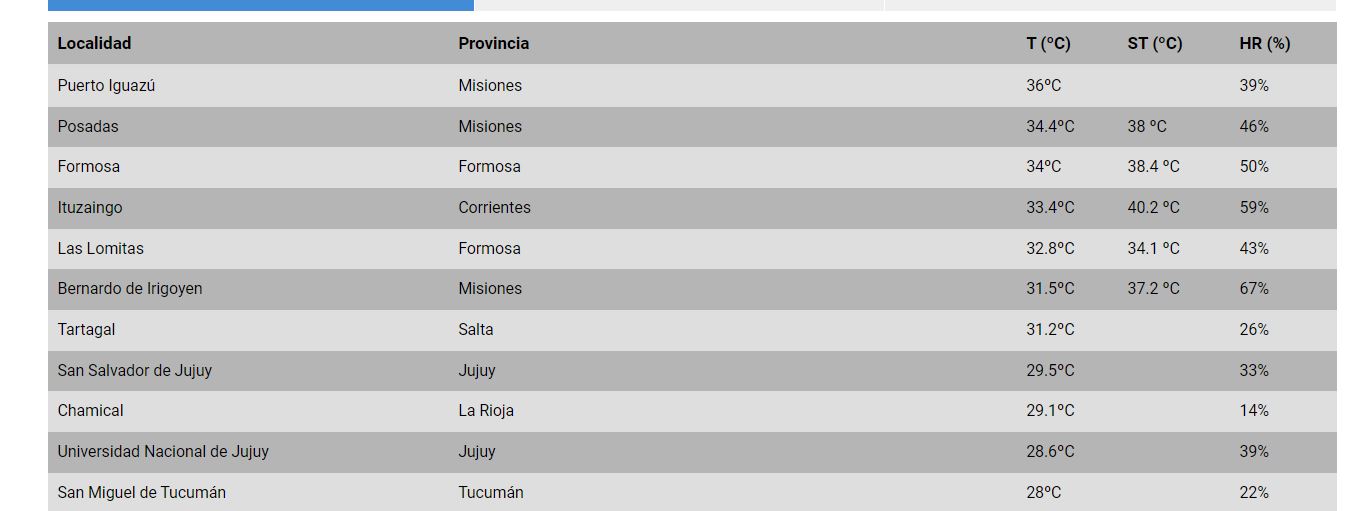Open the rightmost gray tab at top

click(x=1110, y=5)
